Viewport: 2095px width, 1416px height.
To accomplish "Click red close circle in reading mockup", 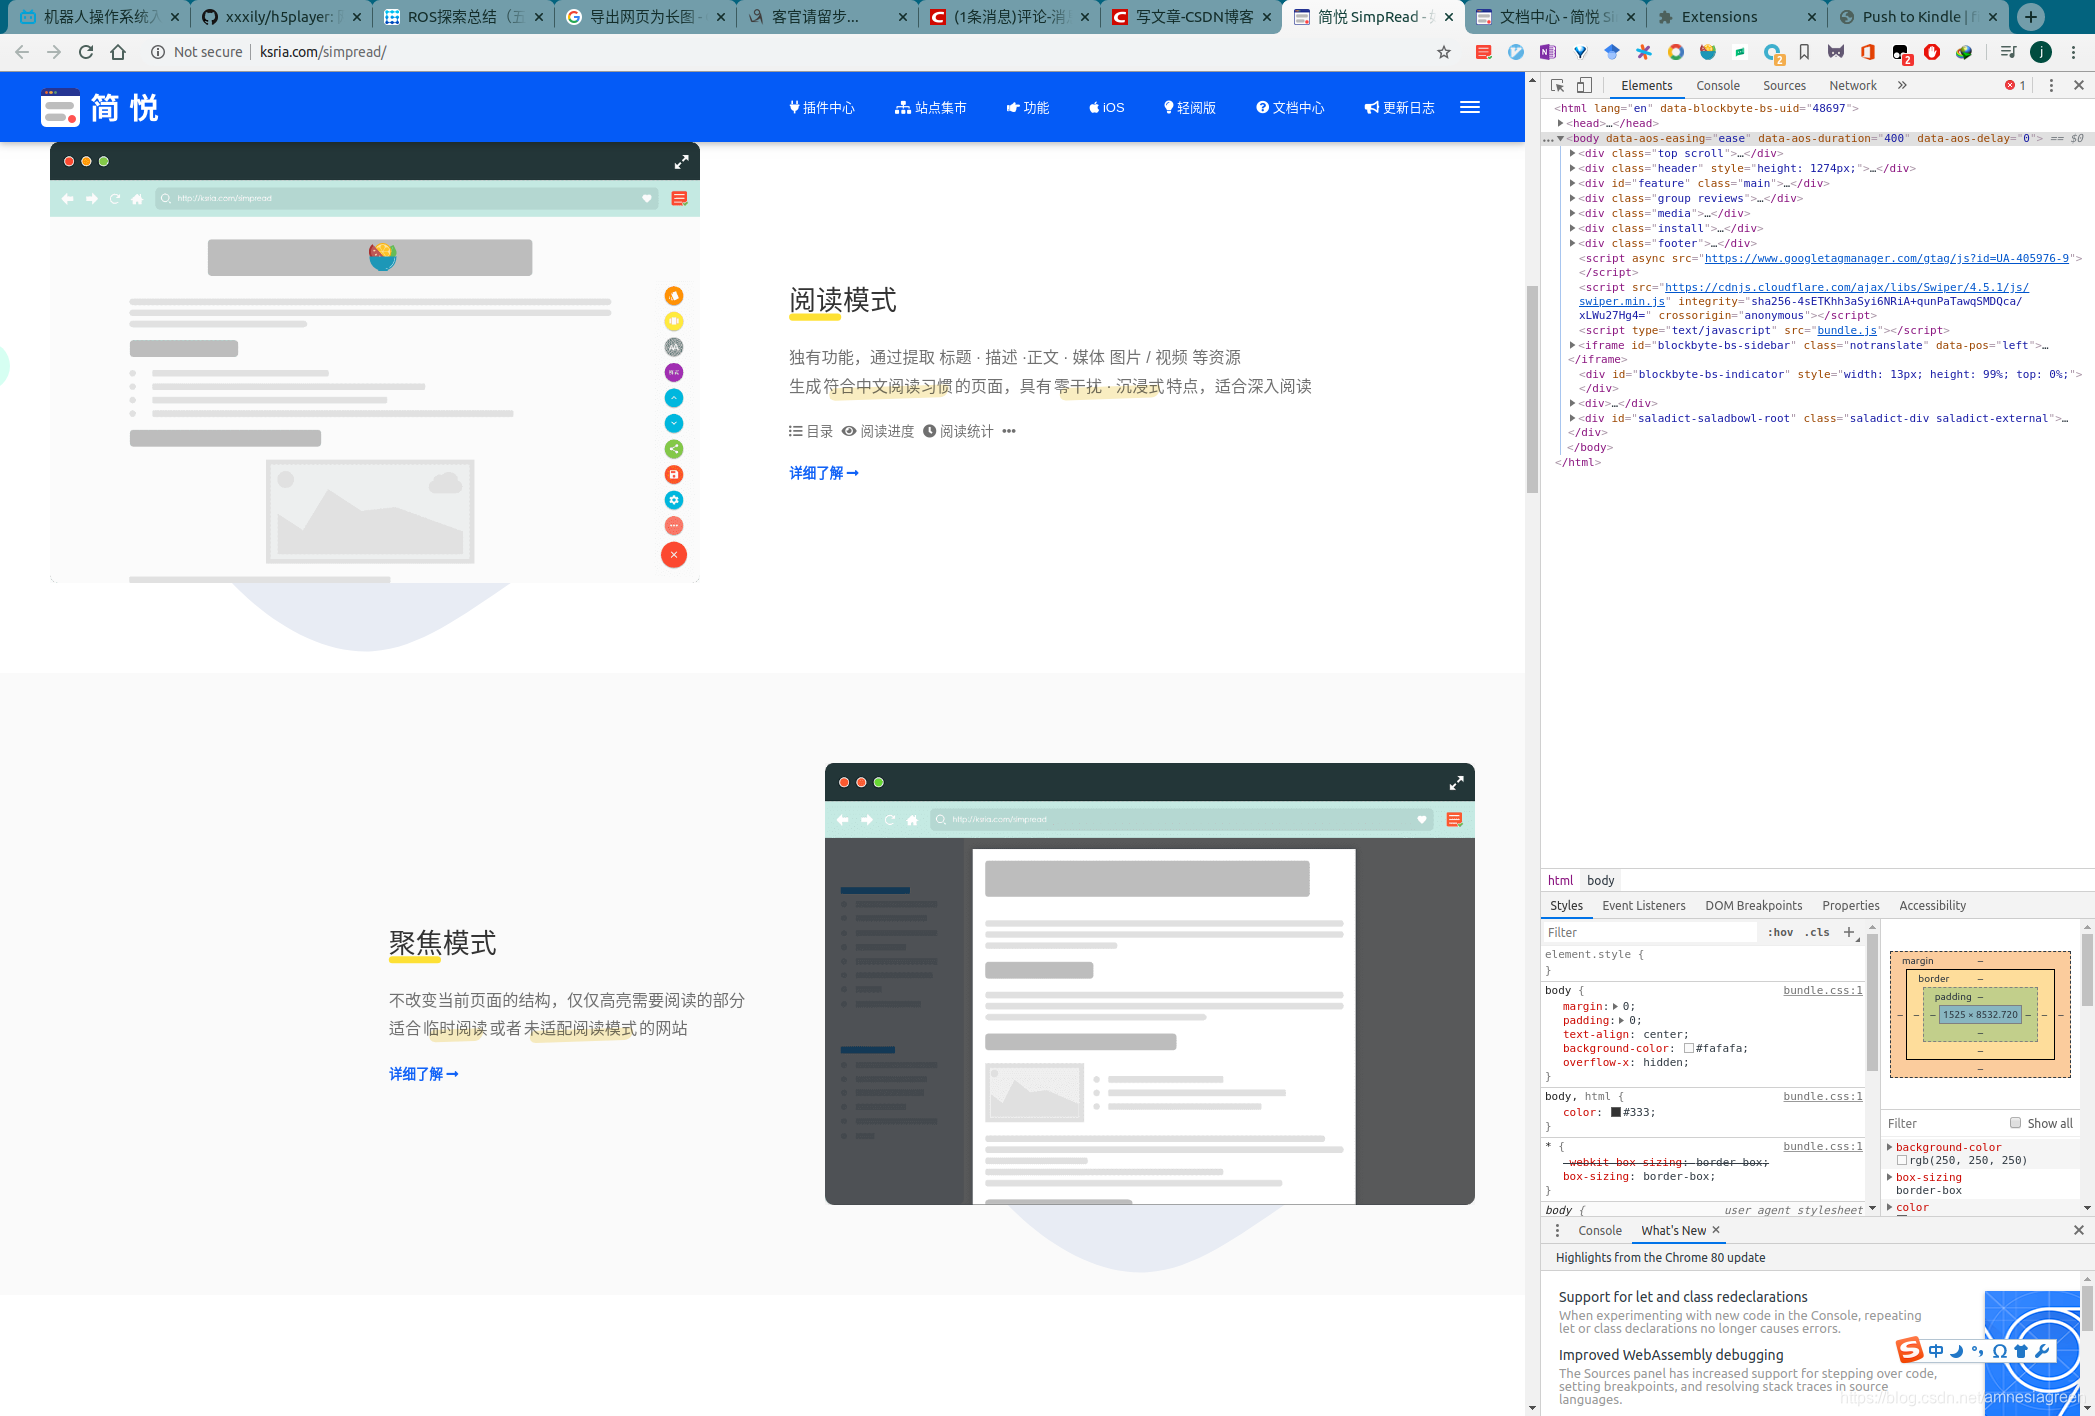I will (674, 555).
